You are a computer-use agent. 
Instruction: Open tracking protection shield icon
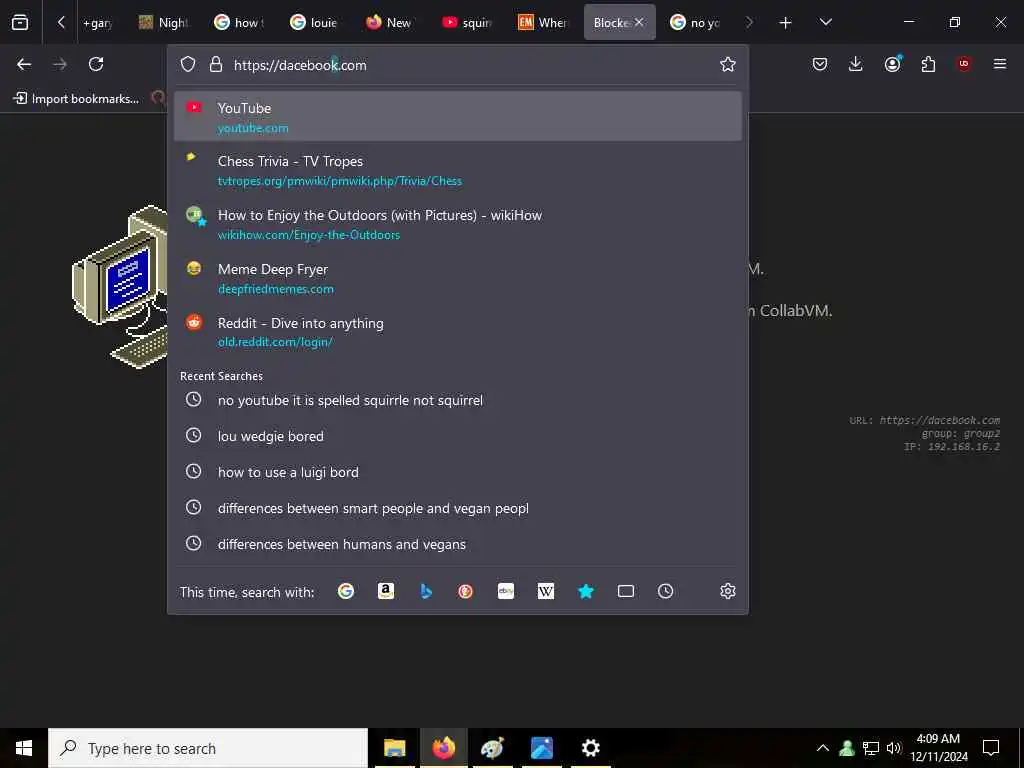click(x=188, y=64)
